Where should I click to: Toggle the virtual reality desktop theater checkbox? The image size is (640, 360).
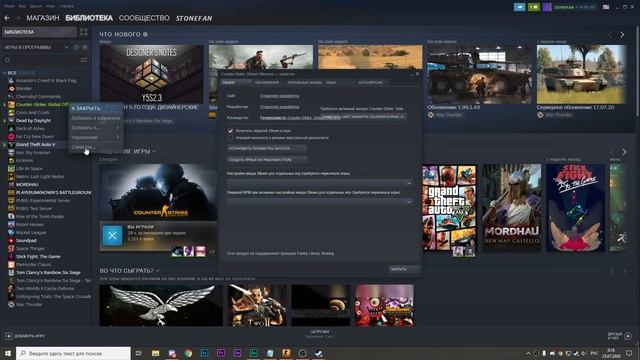pyautogui.click(x=230, y=138)
